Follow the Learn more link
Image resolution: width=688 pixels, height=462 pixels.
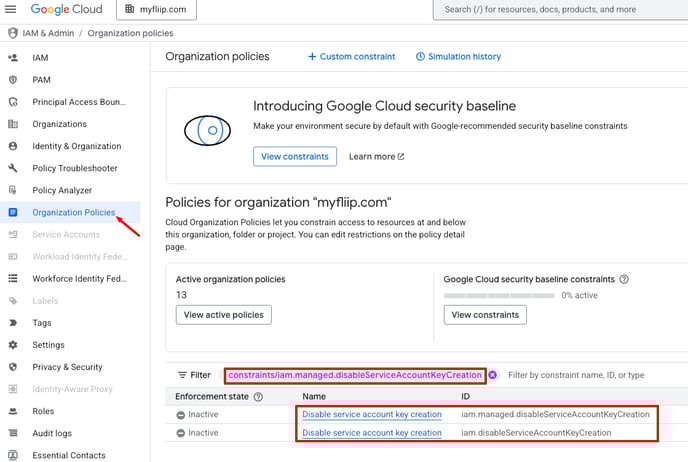click(x=376, y=157)
